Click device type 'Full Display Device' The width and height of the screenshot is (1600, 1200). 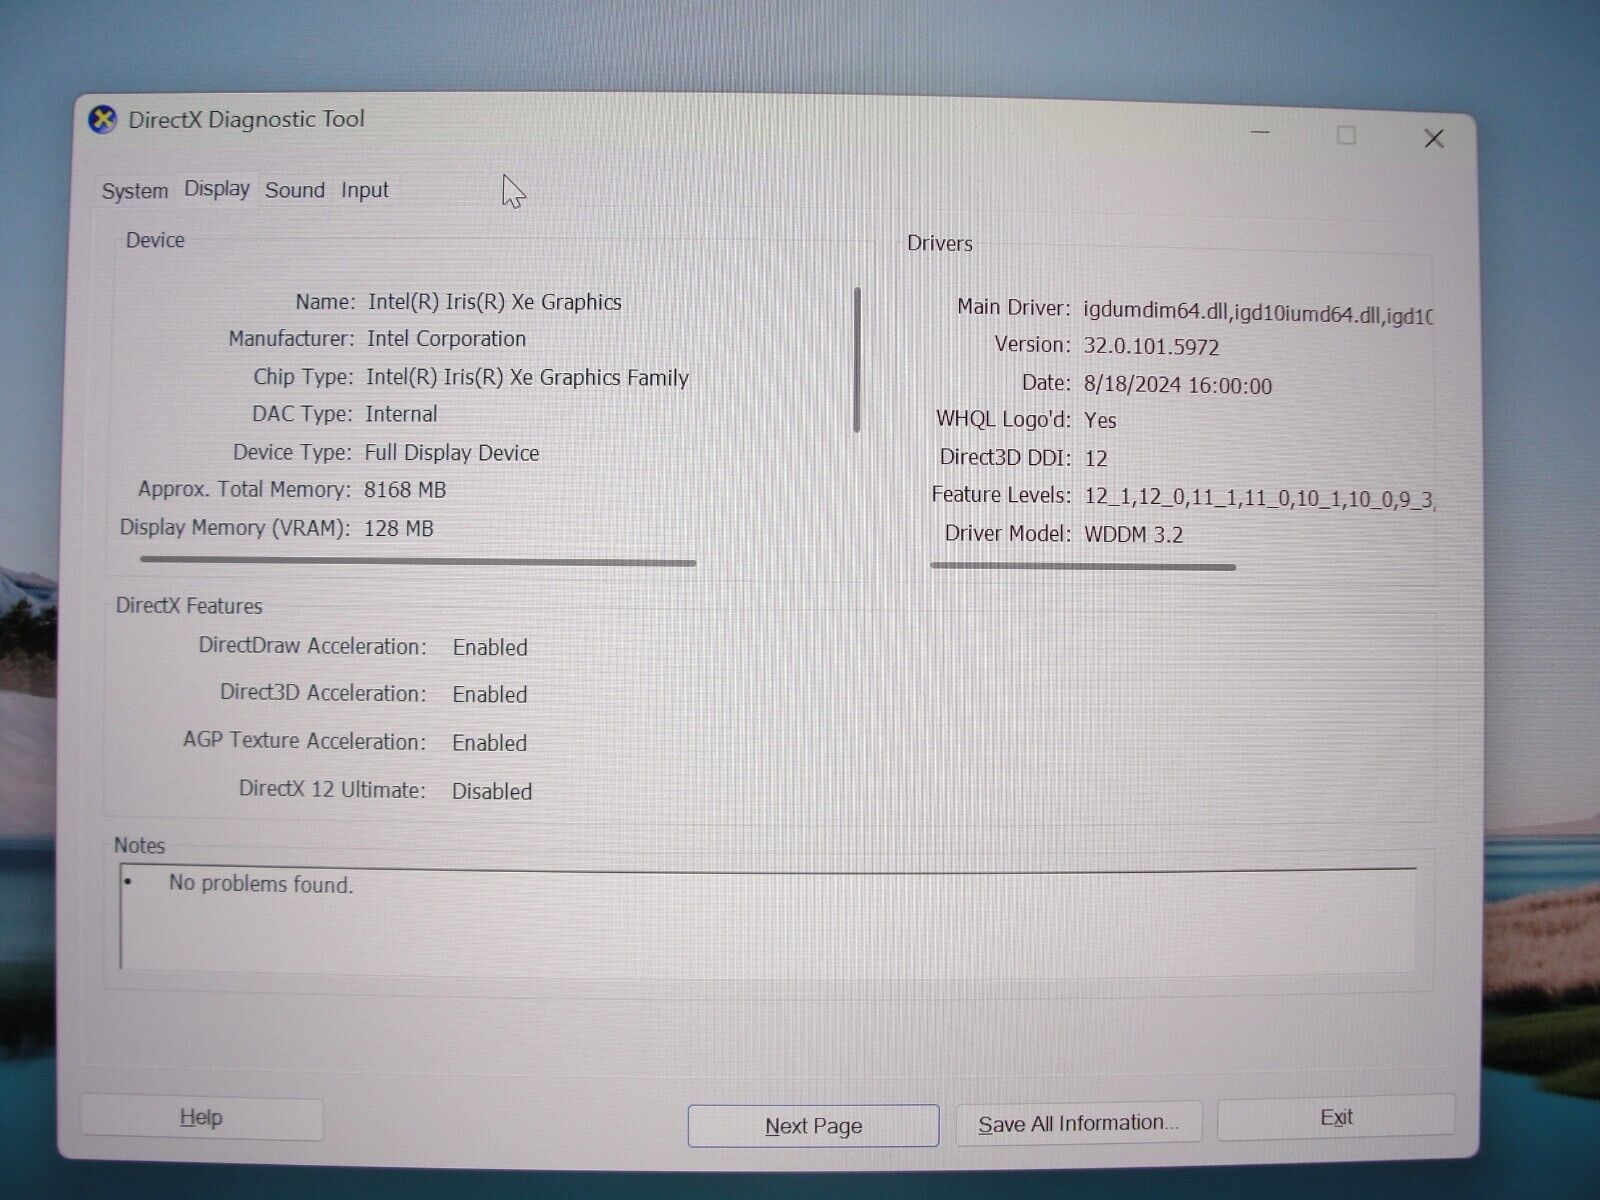tap(452, 453)
